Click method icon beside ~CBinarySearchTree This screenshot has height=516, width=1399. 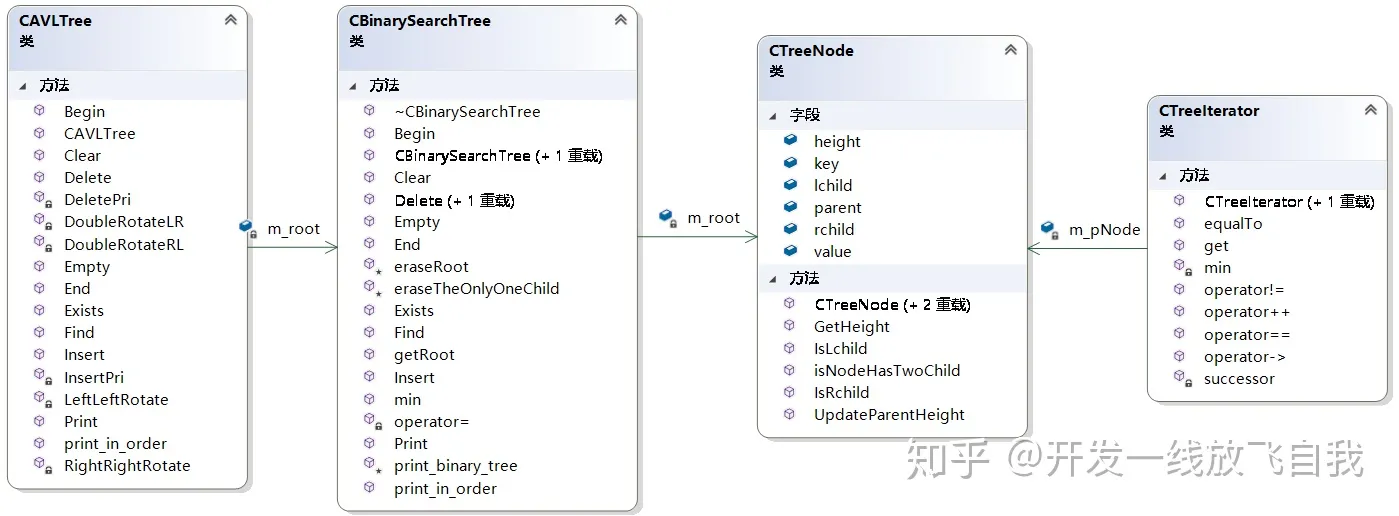(x=370, y=111)
